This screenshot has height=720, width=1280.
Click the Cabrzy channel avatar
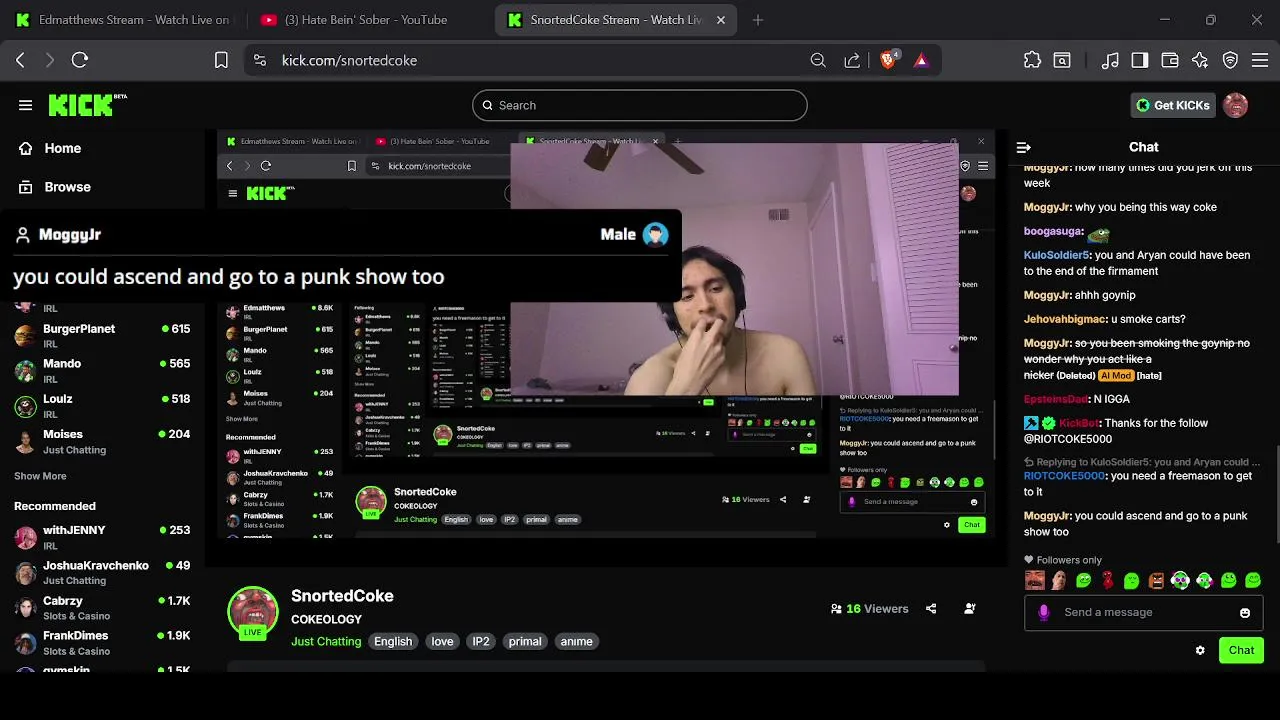click(x=25, y=608)
